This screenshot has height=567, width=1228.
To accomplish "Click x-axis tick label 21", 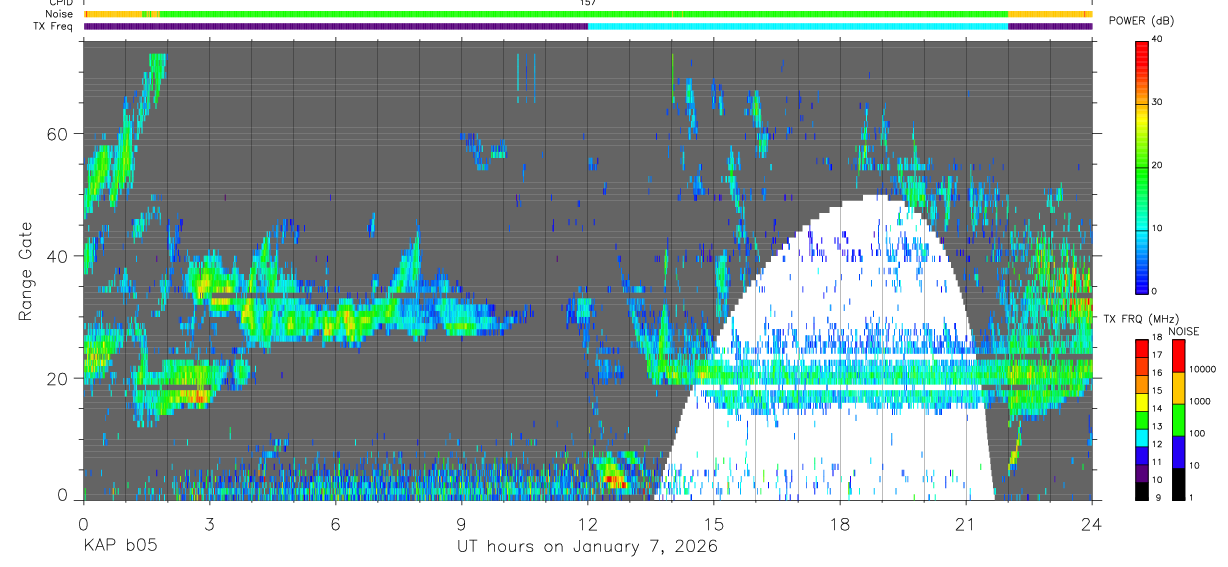I will 966,522.
